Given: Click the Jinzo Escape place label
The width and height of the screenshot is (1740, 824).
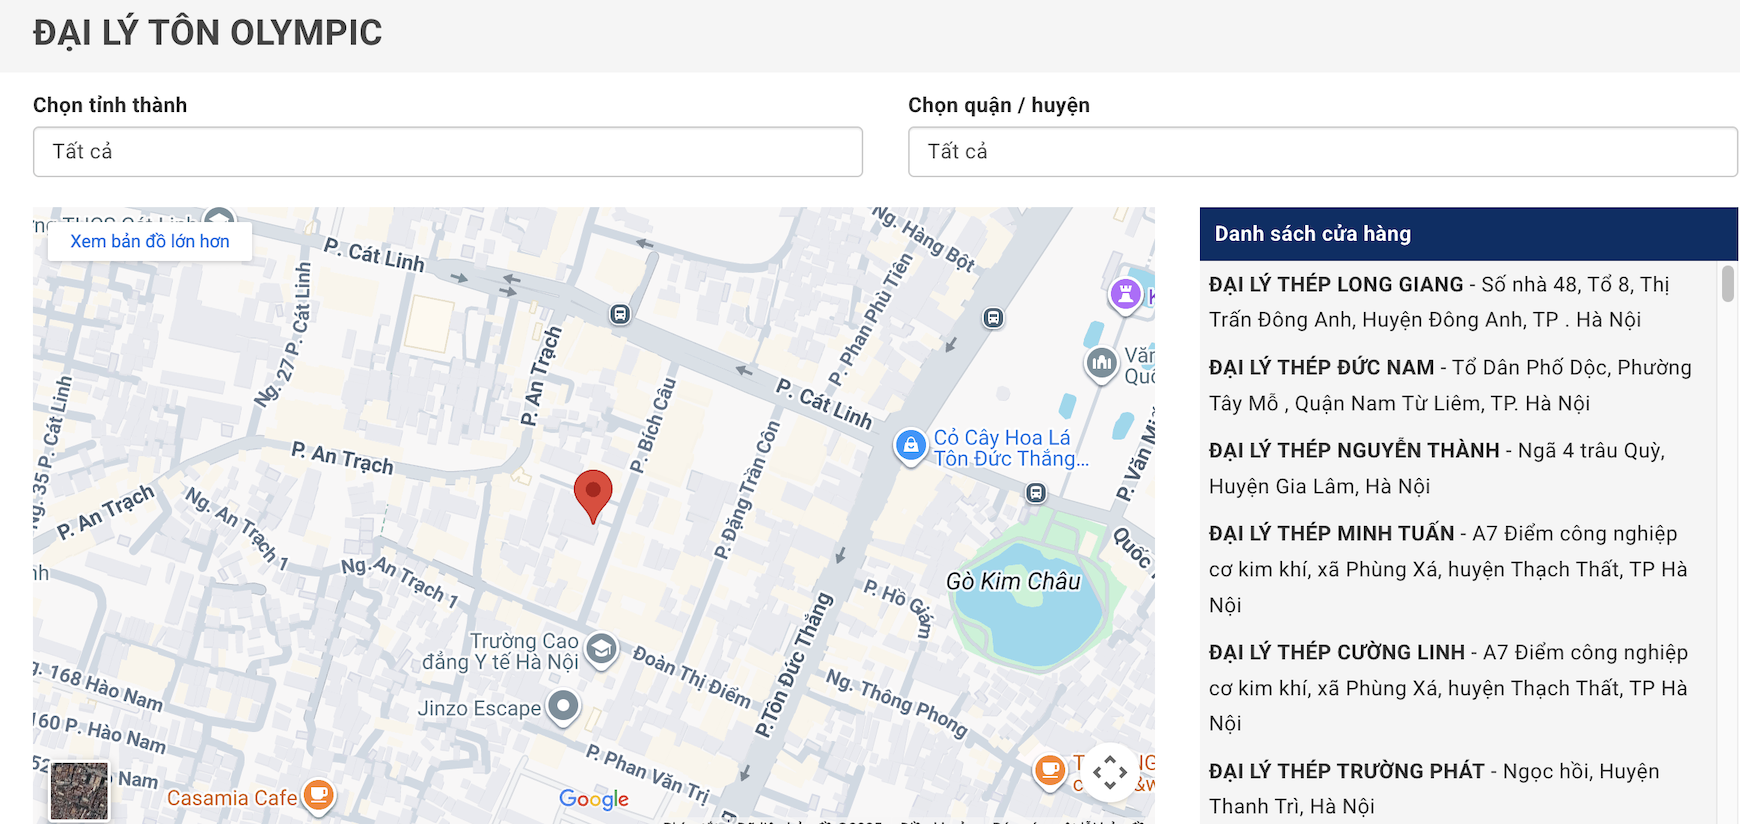Looking at the screenshot, I should [x=479, y=708].
